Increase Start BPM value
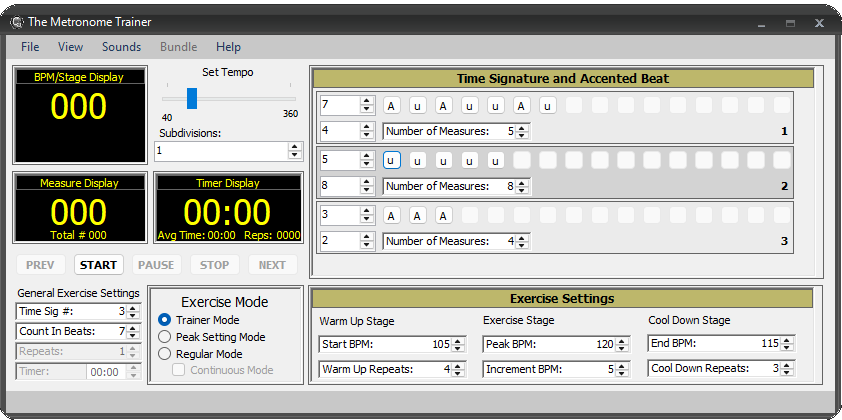This screenshot has width=842, height=420. pyautogui.click(x=458, y=341)
